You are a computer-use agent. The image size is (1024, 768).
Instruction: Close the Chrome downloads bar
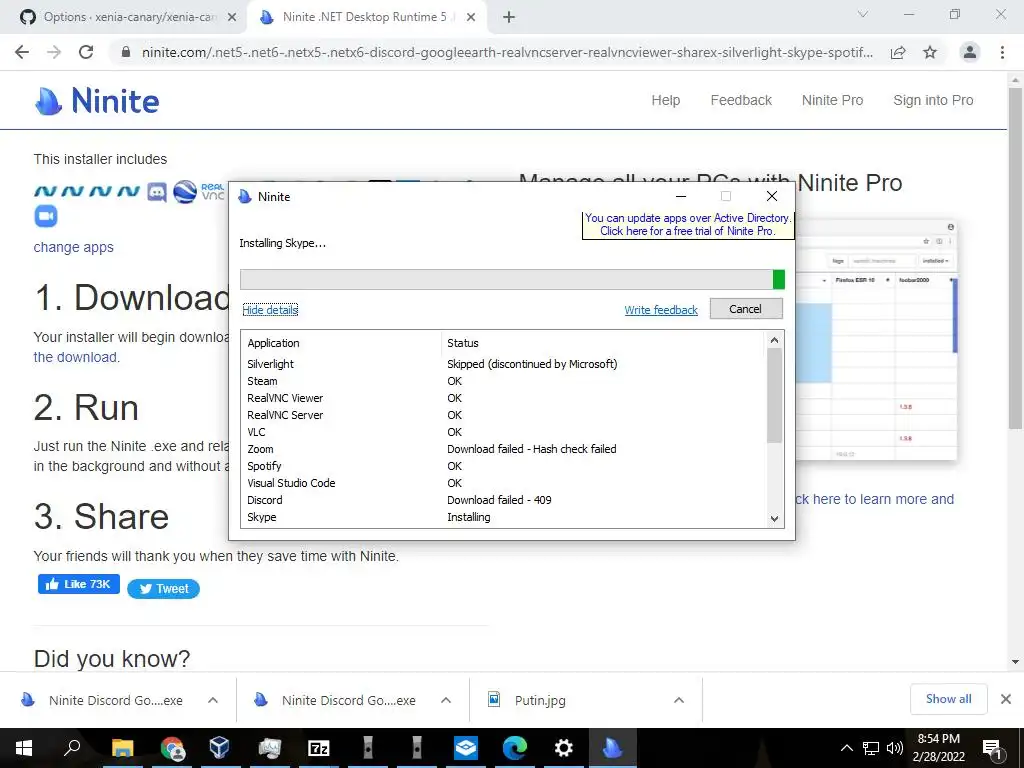[1006, 699]
